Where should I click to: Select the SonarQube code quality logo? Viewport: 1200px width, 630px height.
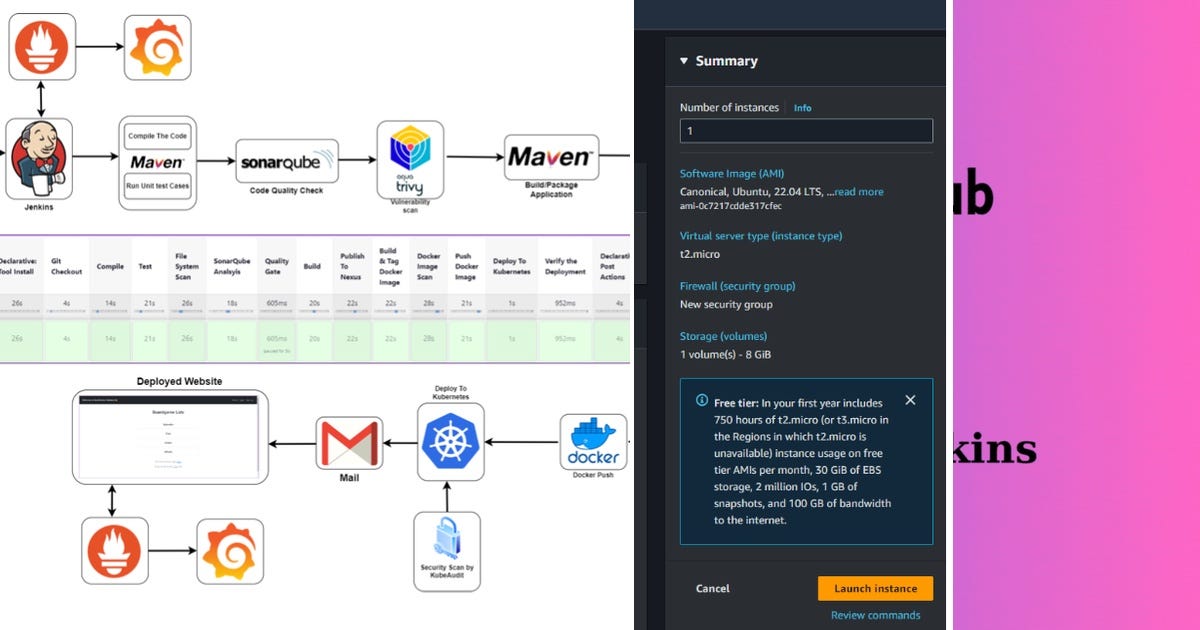click(x=285, y=160)
